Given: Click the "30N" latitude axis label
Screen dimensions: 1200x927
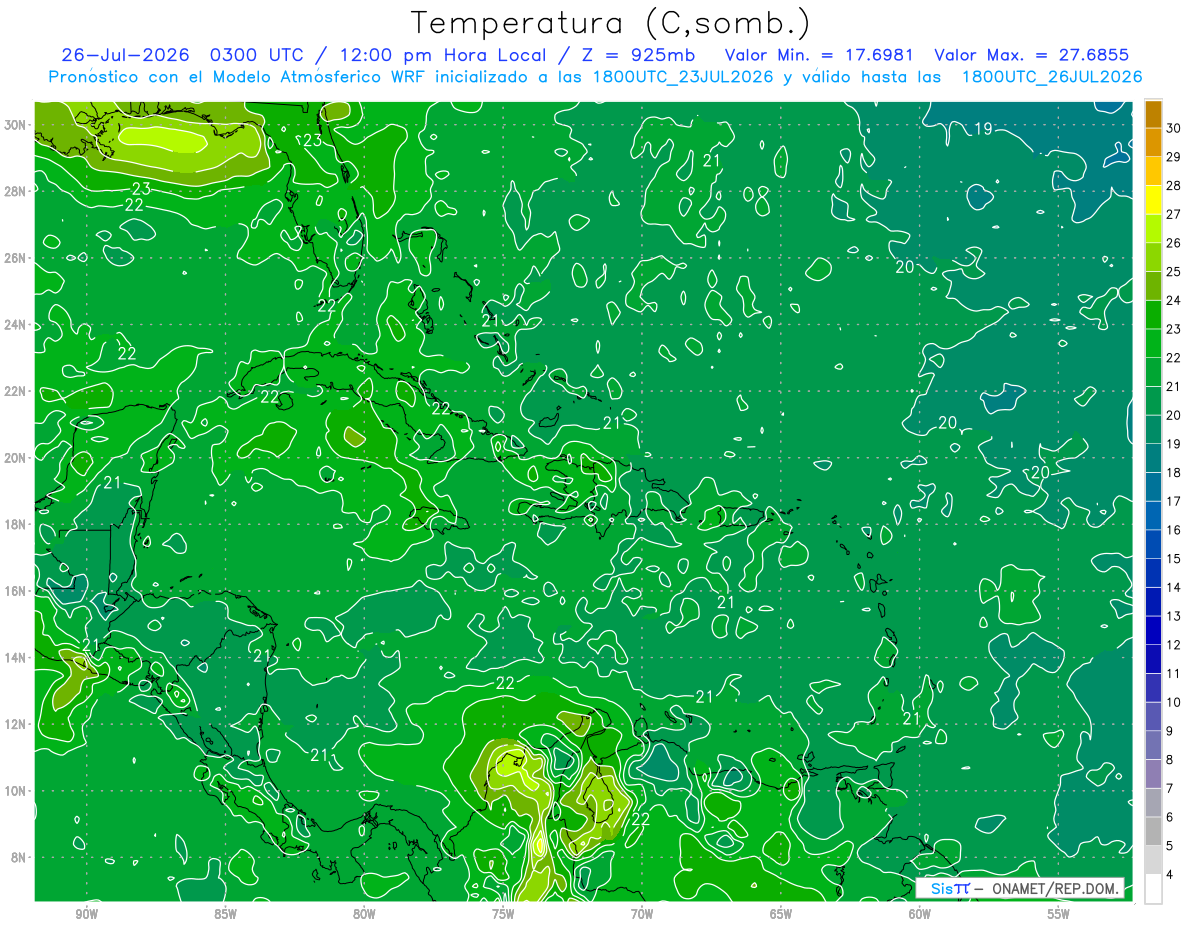Looking at the screenshot, I should click(x=17, y=125).
